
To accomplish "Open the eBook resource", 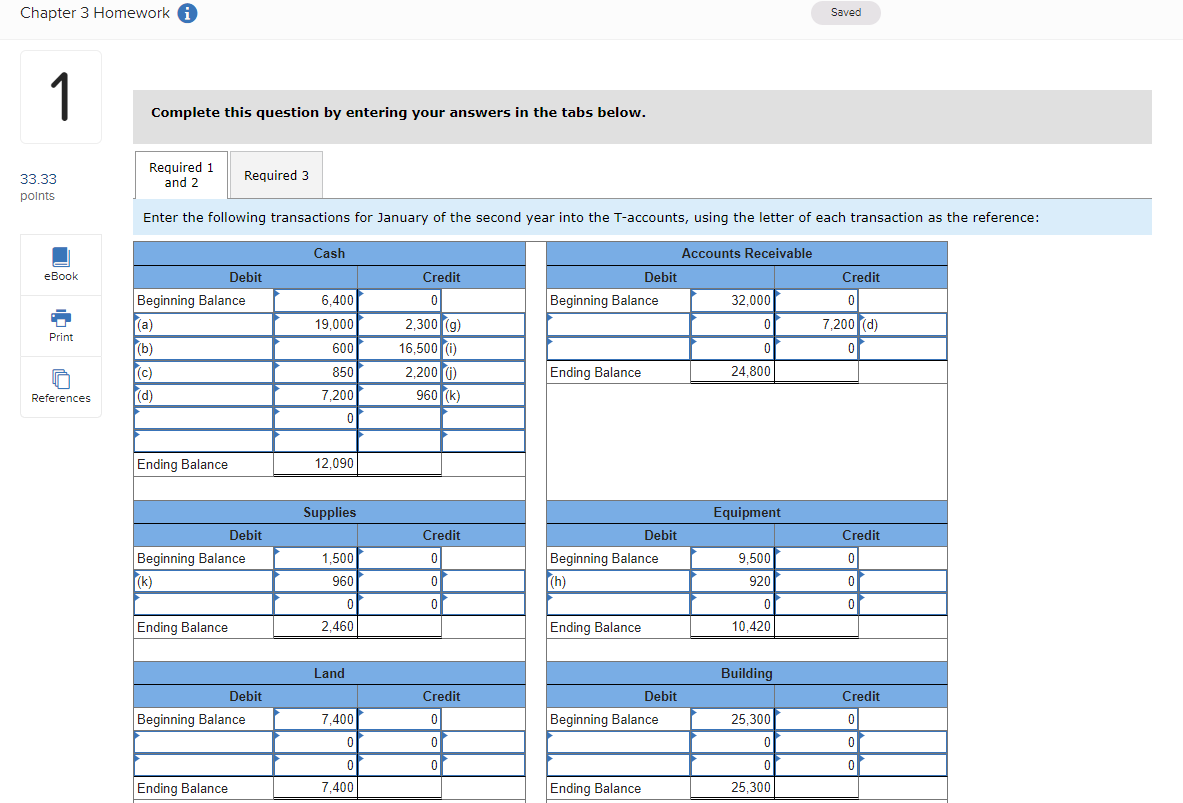I will (x=61, y=265).
